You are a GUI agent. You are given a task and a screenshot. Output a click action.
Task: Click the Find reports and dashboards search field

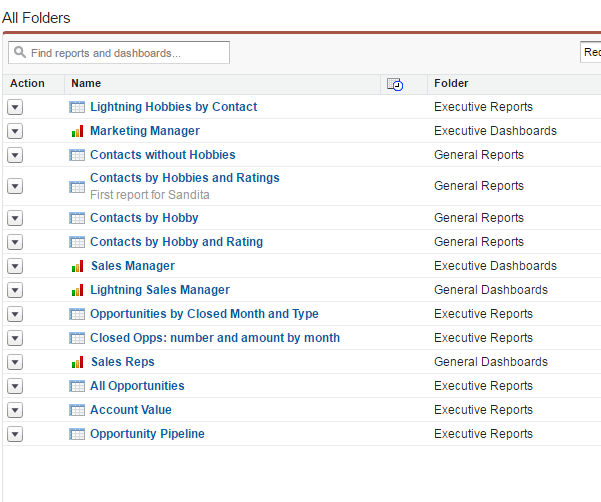pos(119,52)
